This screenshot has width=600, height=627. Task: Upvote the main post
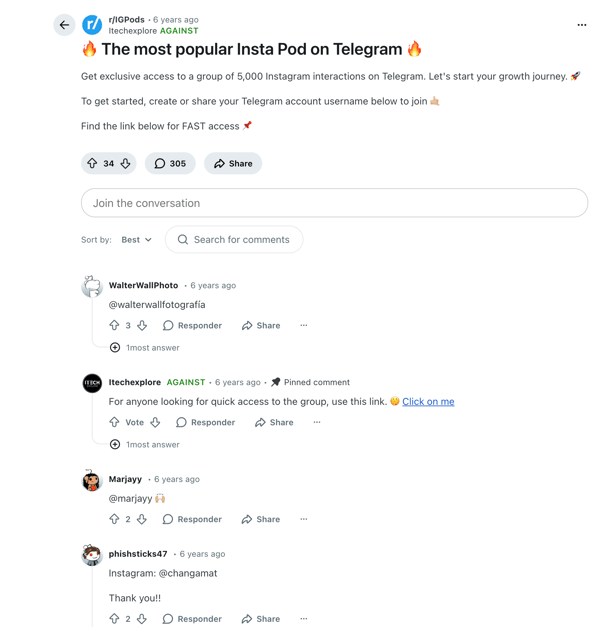point(92,163)
